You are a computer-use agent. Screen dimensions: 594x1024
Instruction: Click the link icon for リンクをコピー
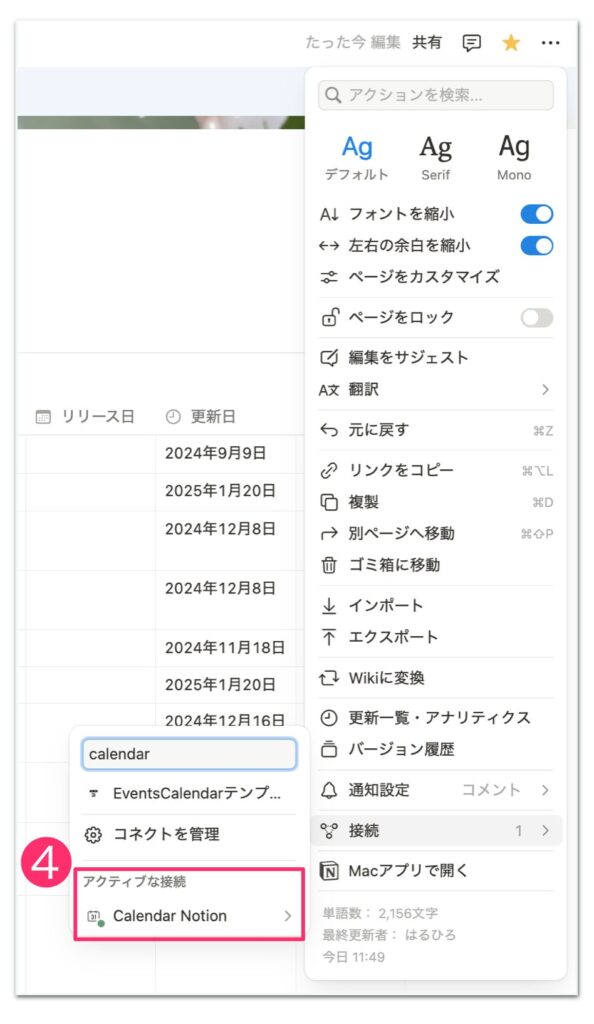pyautogui.click(x=329, y=470)
